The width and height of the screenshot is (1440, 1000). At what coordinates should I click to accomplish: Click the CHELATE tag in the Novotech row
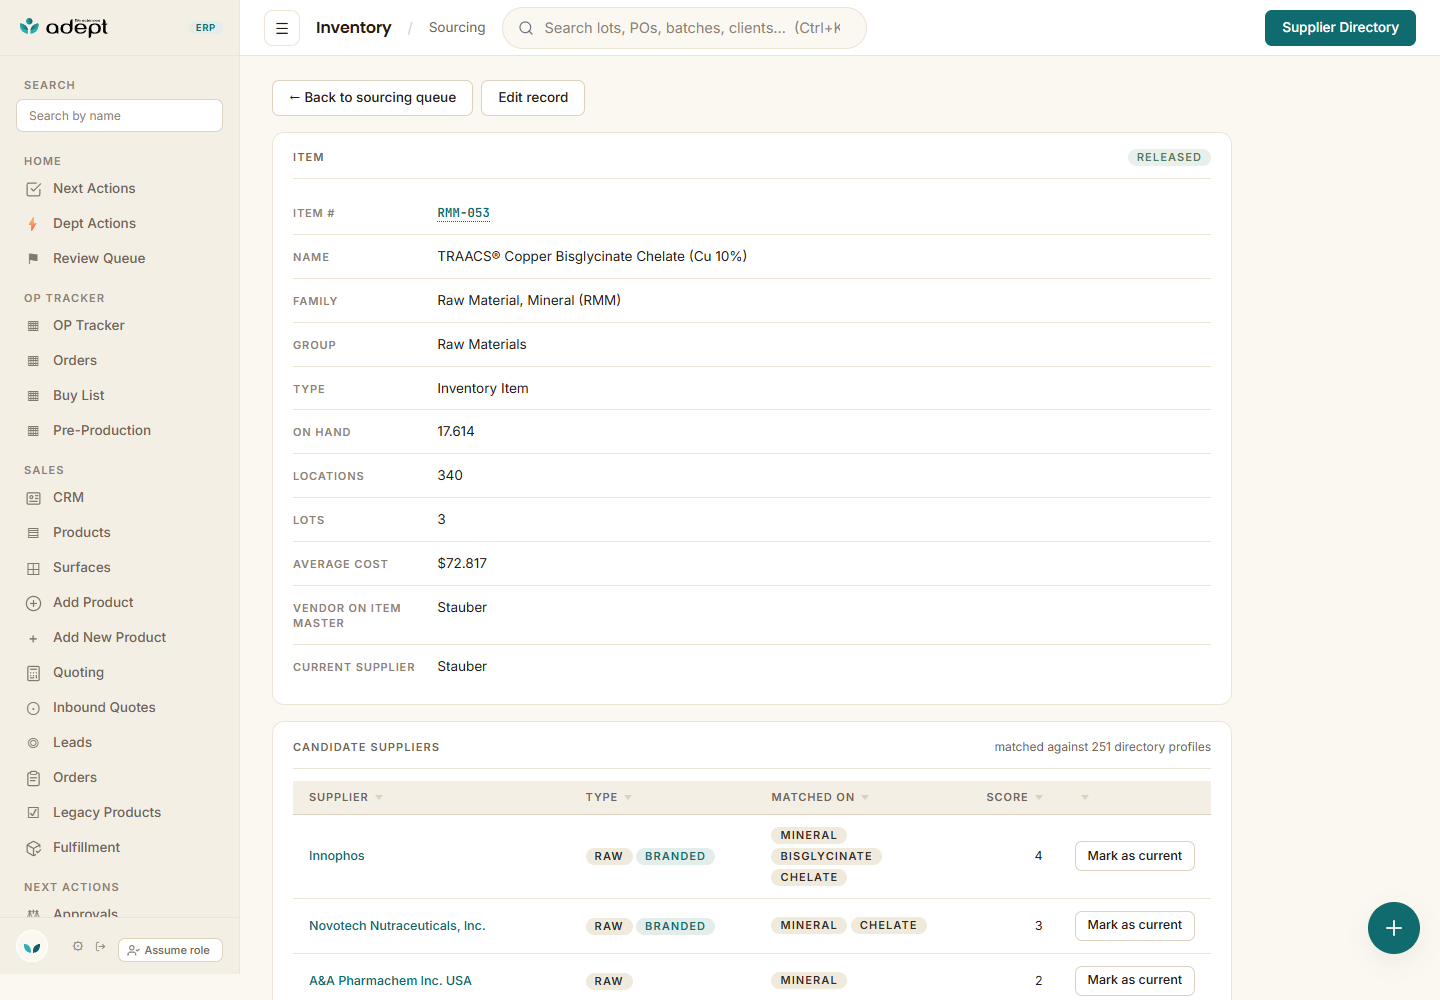pyautogui.click(x=888, y=926)
